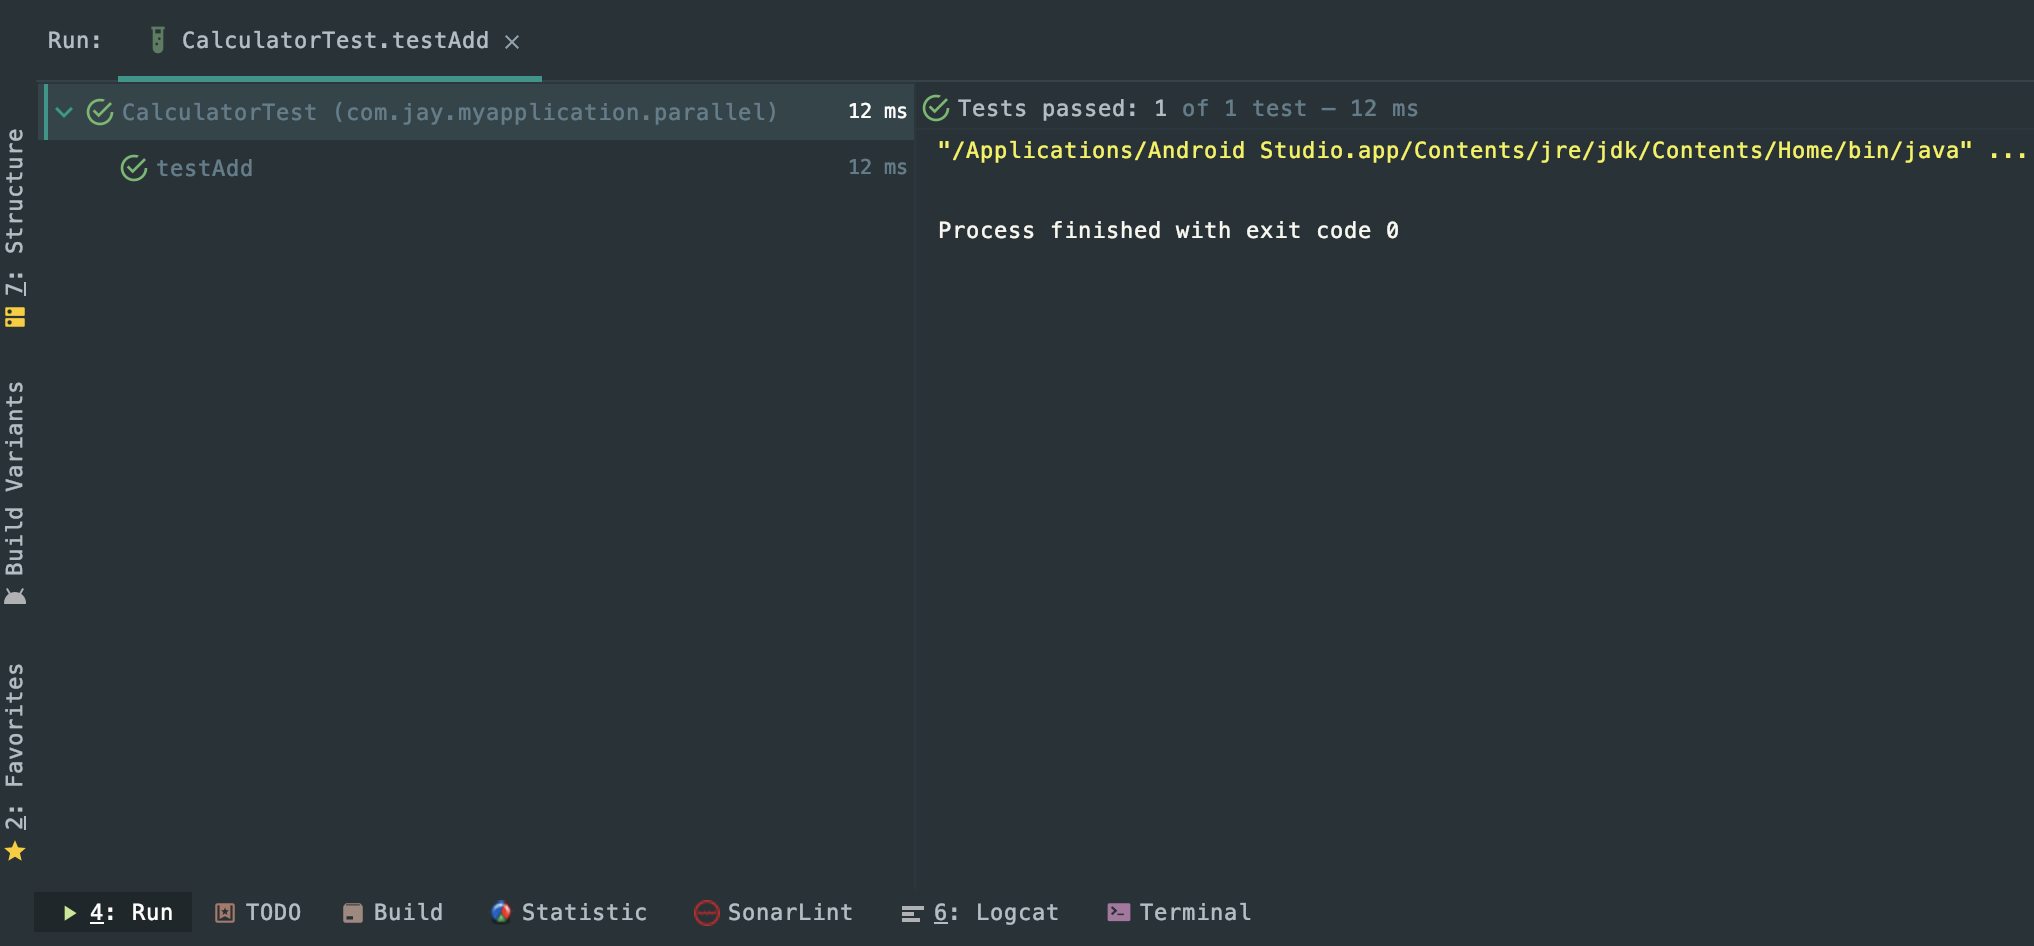Open the Build tool window

(x=394, y=912)
